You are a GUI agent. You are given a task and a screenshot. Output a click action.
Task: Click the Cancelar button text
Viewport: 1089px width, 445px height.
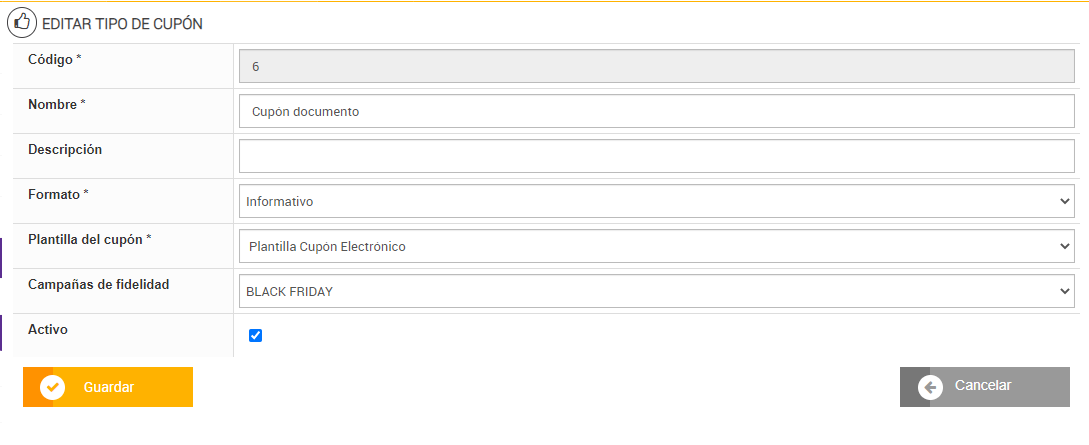[983, 386]
